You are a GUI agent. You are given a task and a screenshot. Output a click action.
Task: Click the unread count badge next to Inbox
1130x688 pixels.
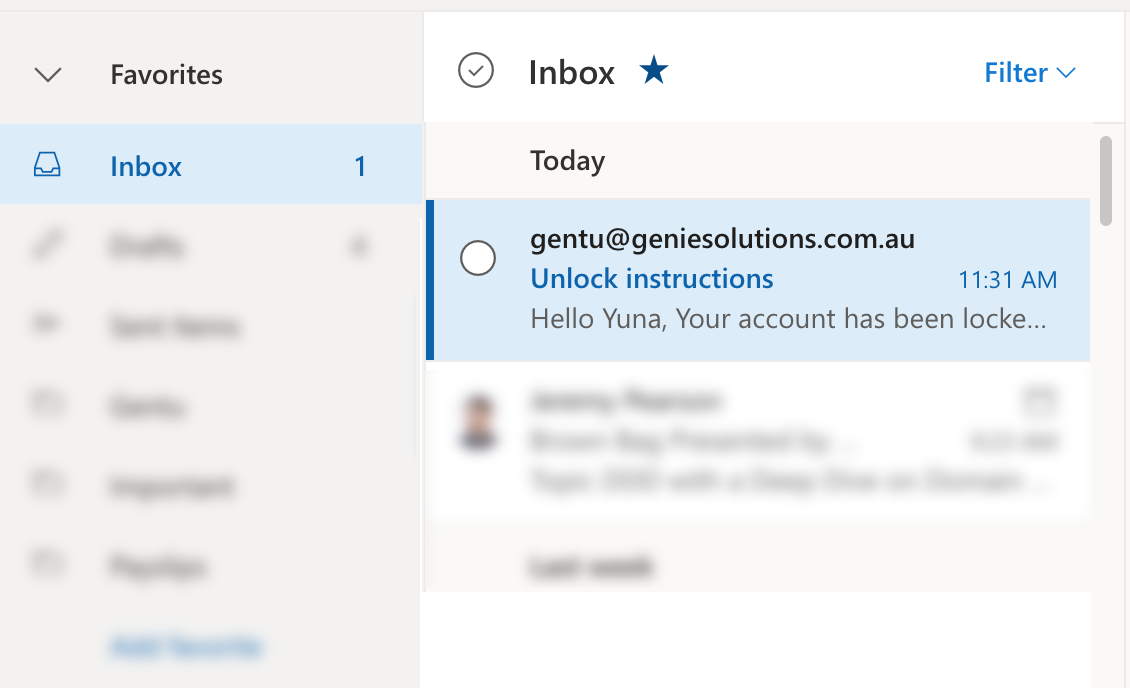[360, 166]
